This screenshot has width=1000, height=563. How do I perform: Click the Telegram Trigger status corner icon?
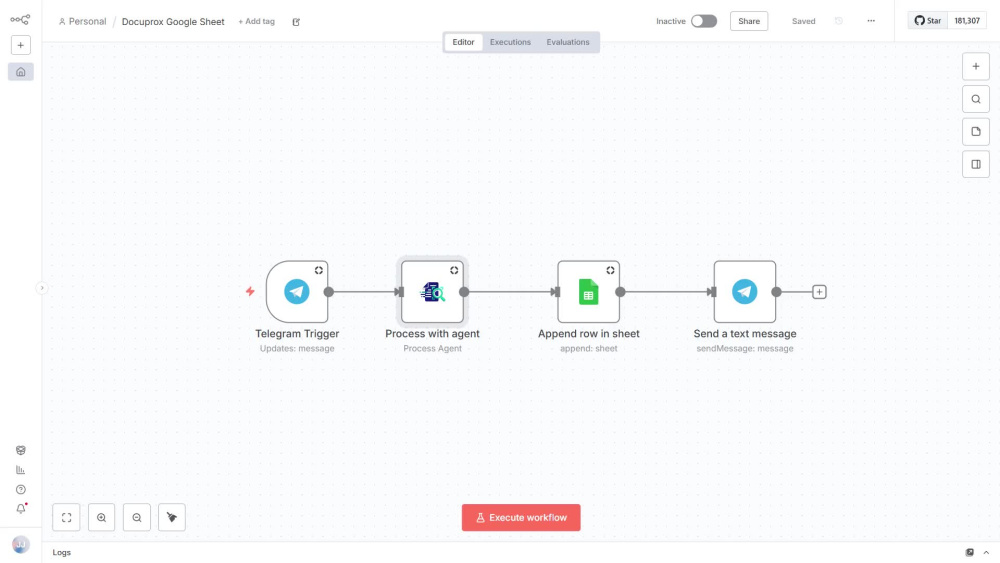(x=319, y=270)
